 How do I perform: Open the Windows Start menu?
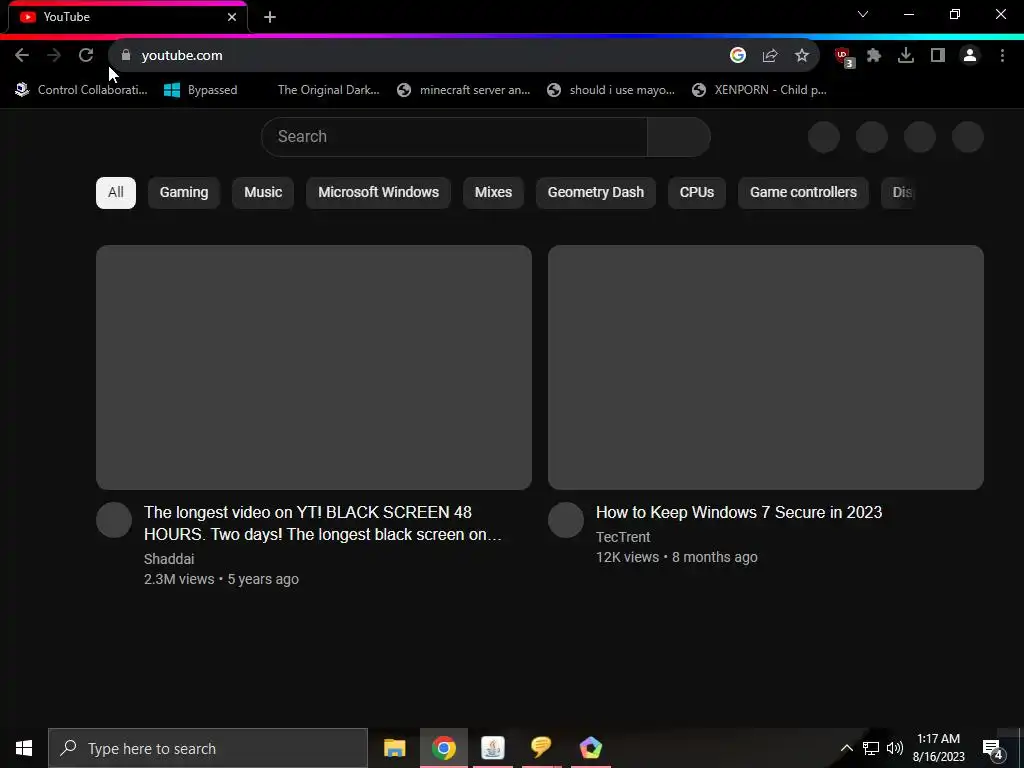tap(24, 748)
